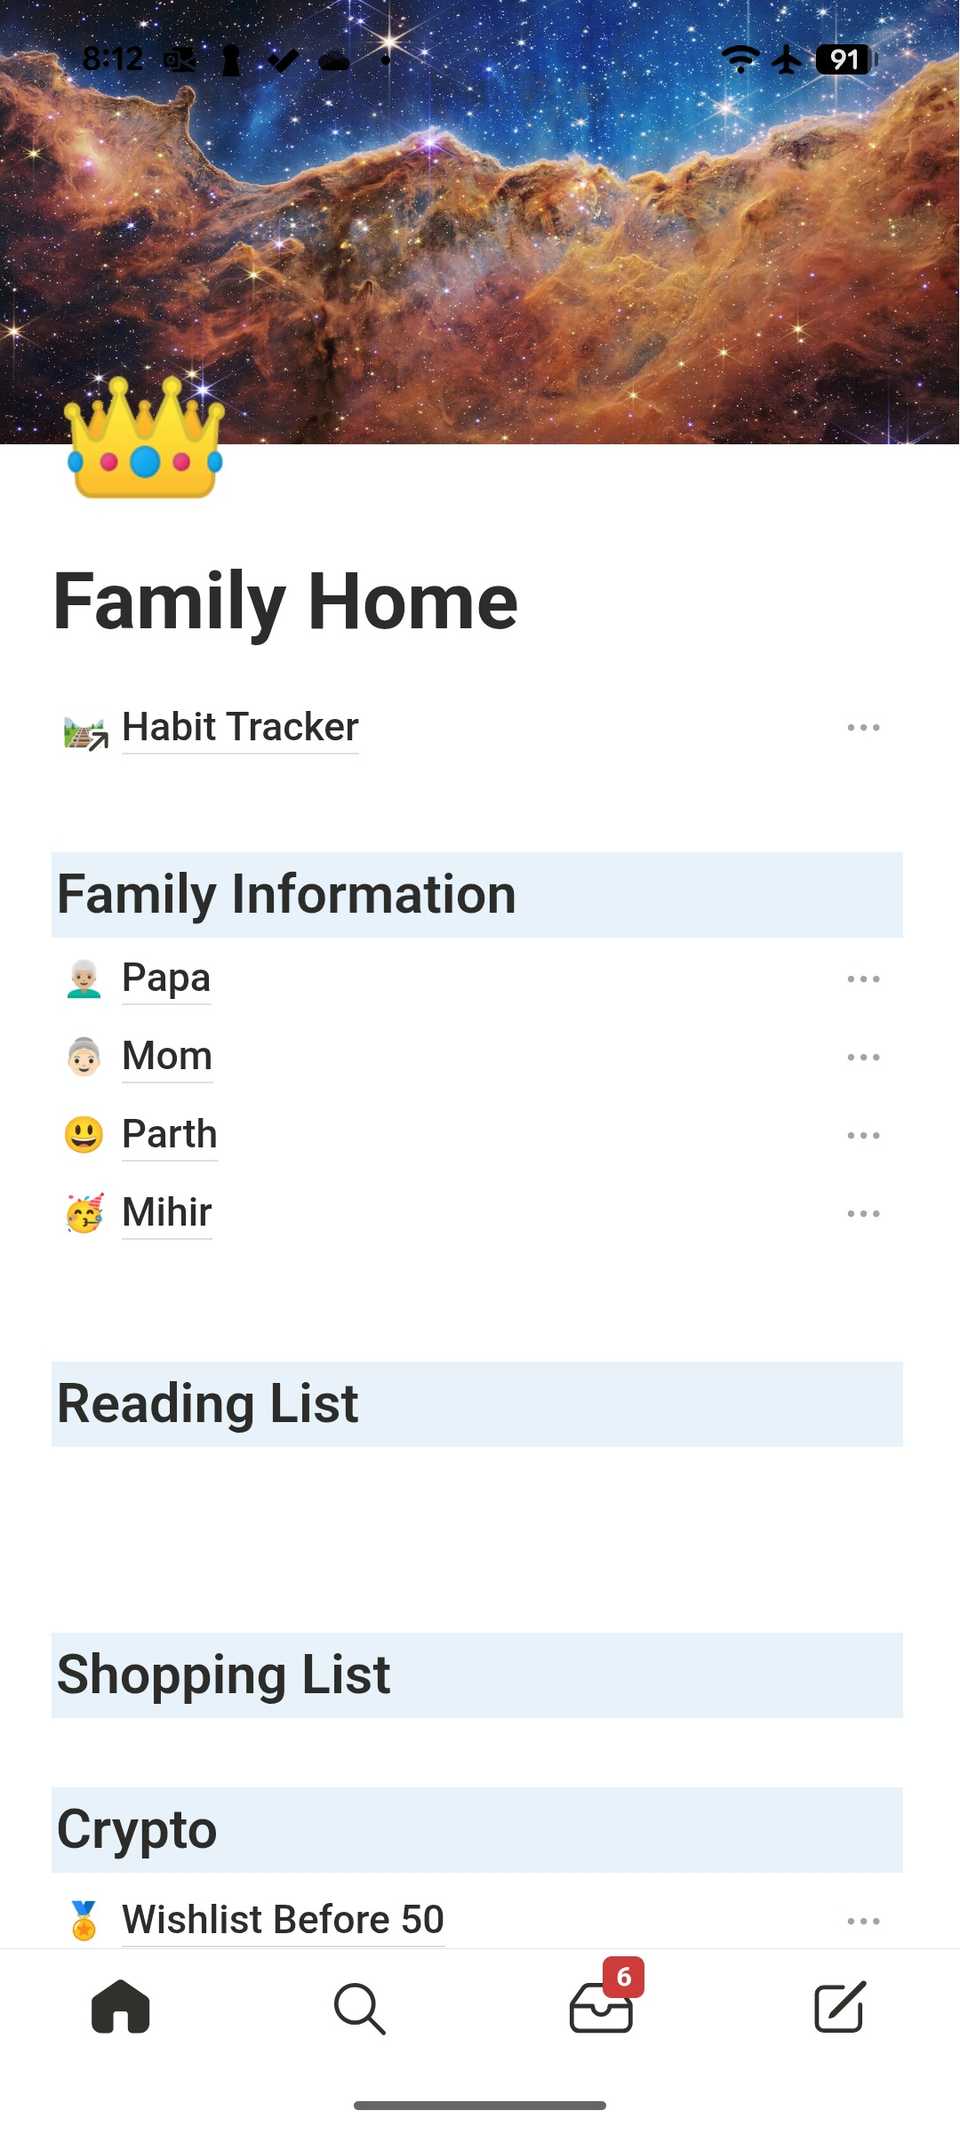Open the three-dot menu beside Papa
The height and width of the screenshot is (2133, 960).
(863, 979)
